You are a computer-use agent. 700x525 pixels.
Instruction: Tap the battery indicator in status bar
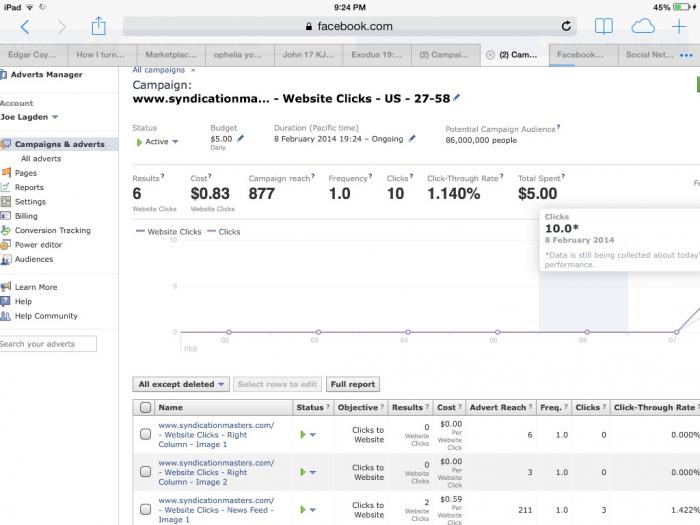coord(682,7)
